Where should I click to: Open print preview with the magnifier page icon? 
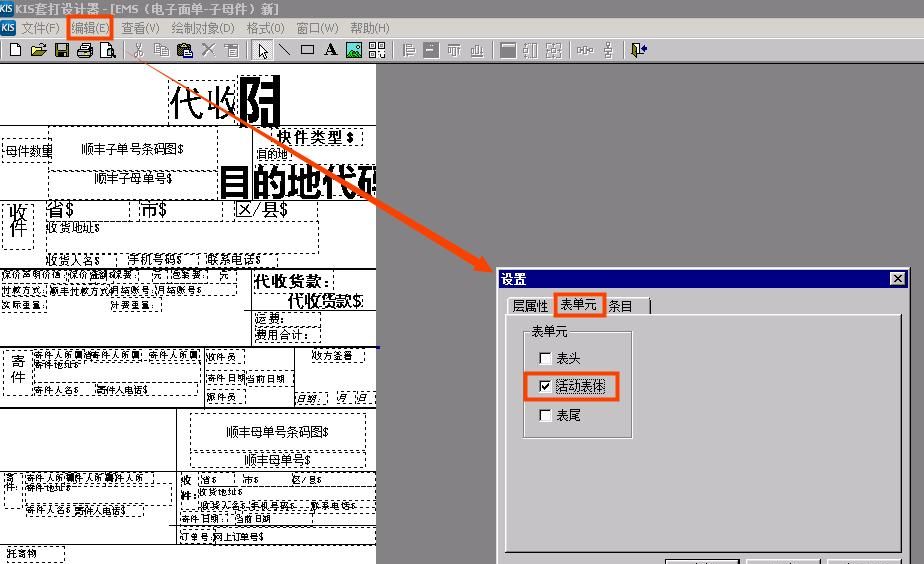108,50
